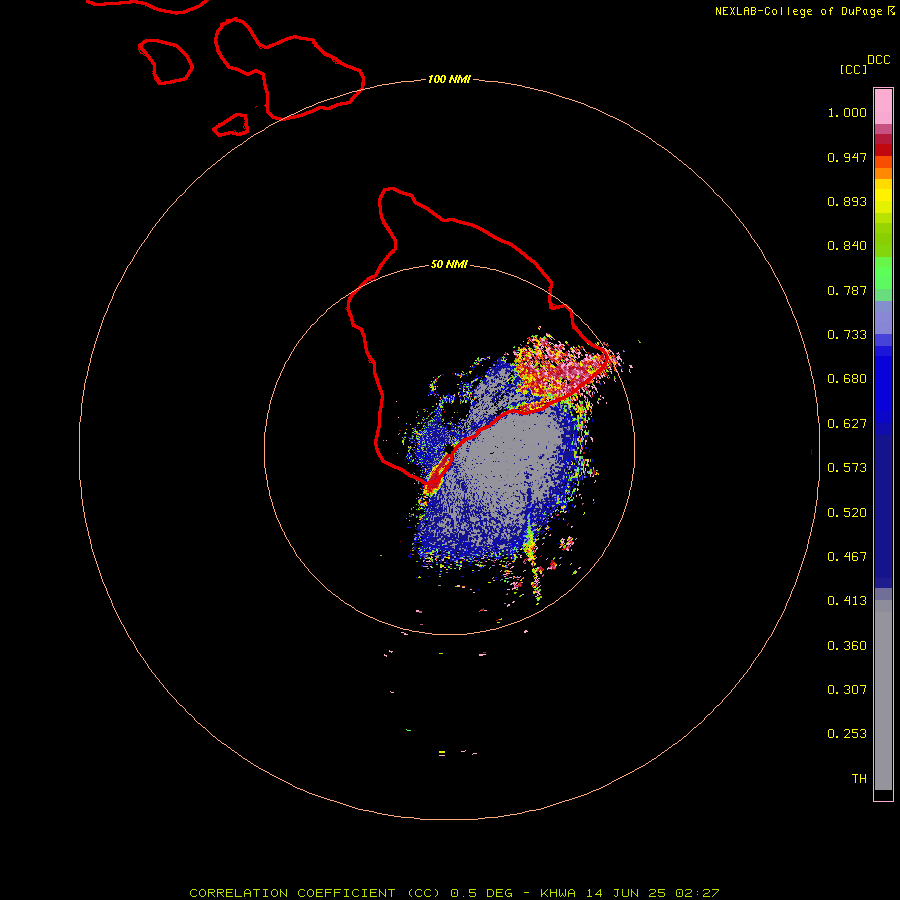
Task: Click the 0.627 scale value
Action: click(x=847, y=424)
